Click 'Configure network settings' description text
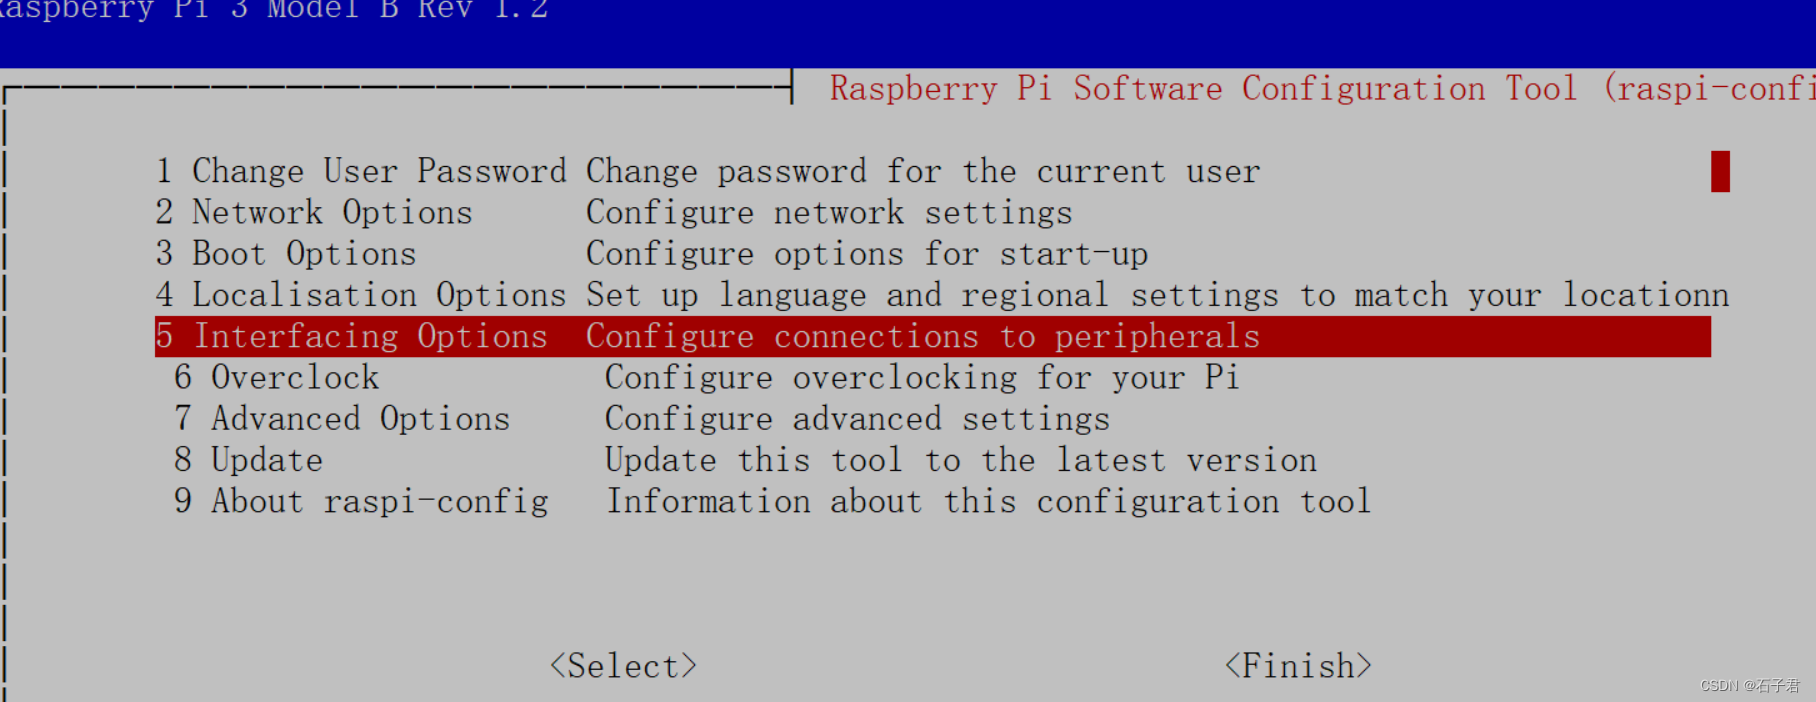Viewport: 1816px width, 702px height. tap(829, 213)
